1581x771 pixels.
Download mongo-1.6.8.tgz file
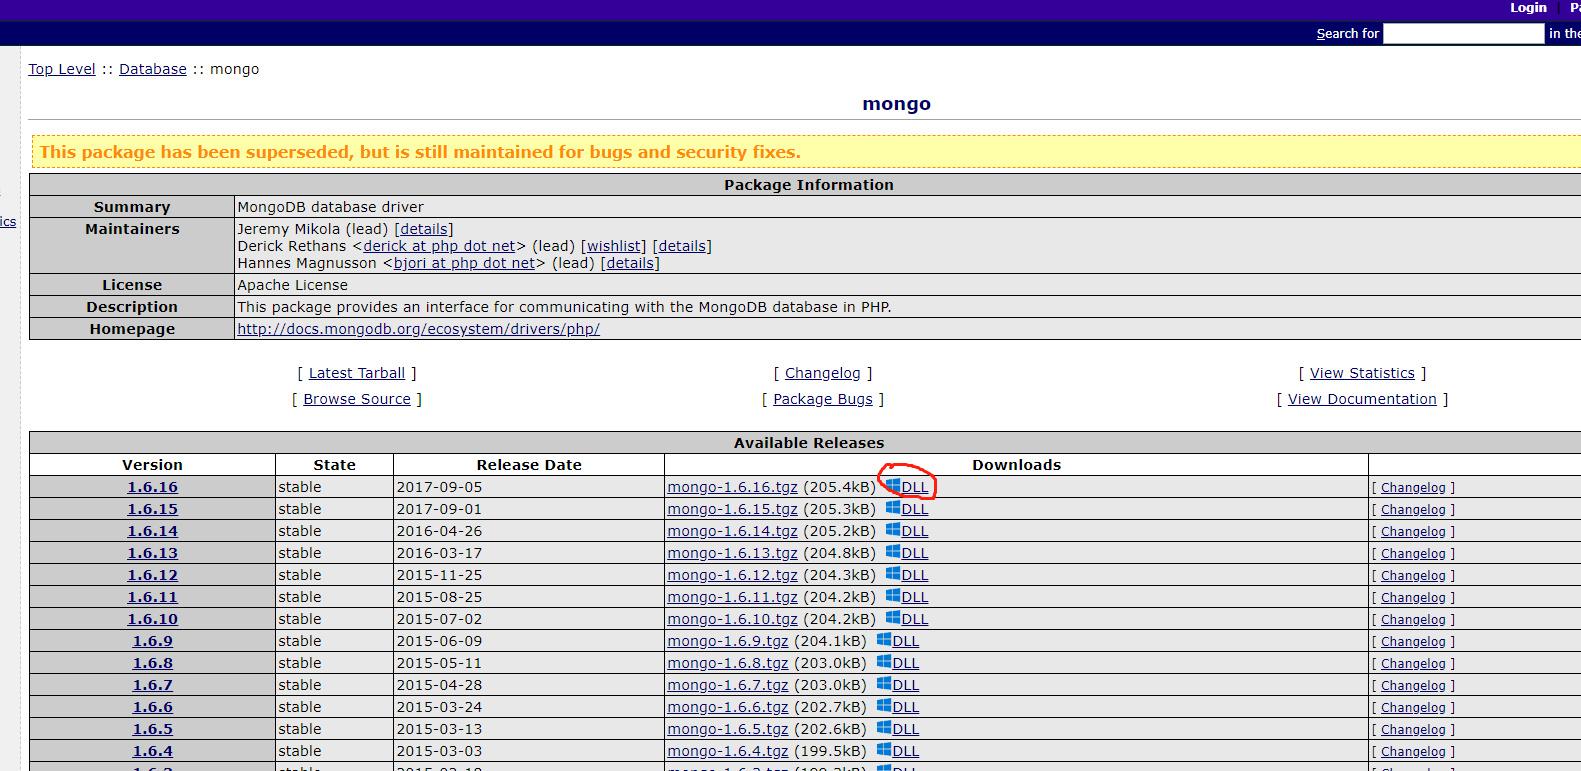(728, 663)
